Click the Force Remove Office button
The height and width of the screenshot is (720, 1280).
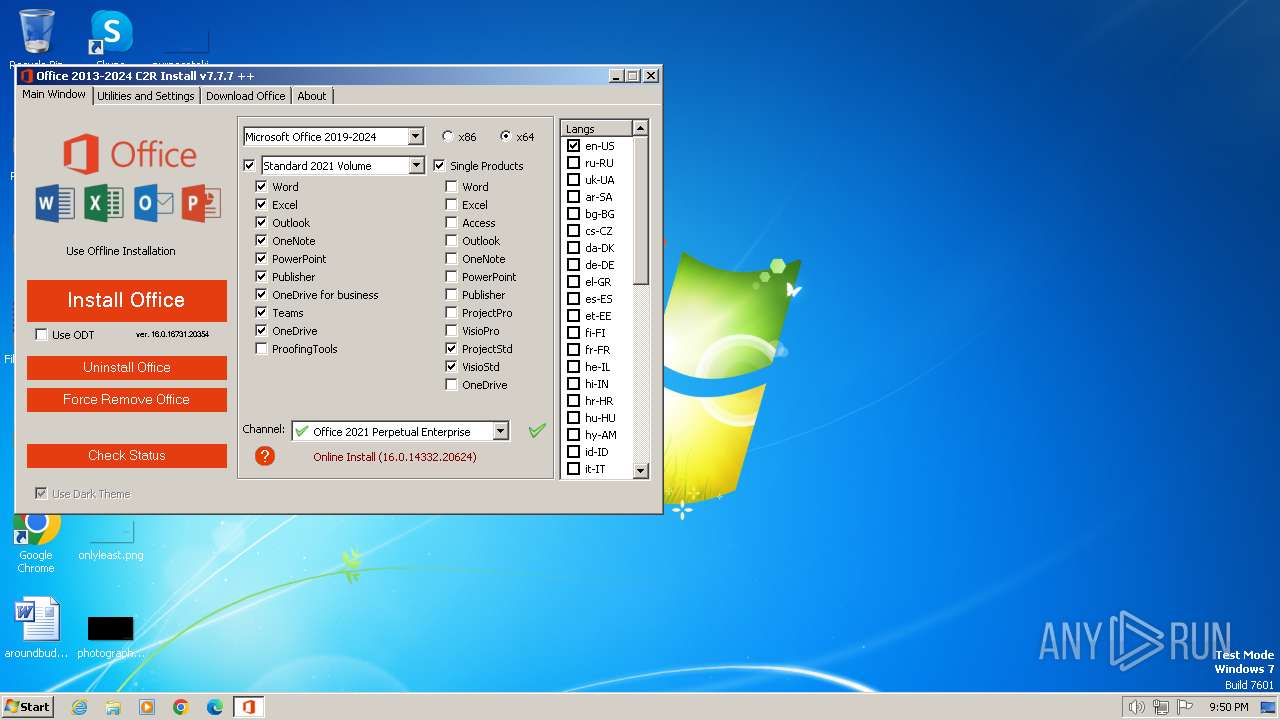(x=127, y=399)
